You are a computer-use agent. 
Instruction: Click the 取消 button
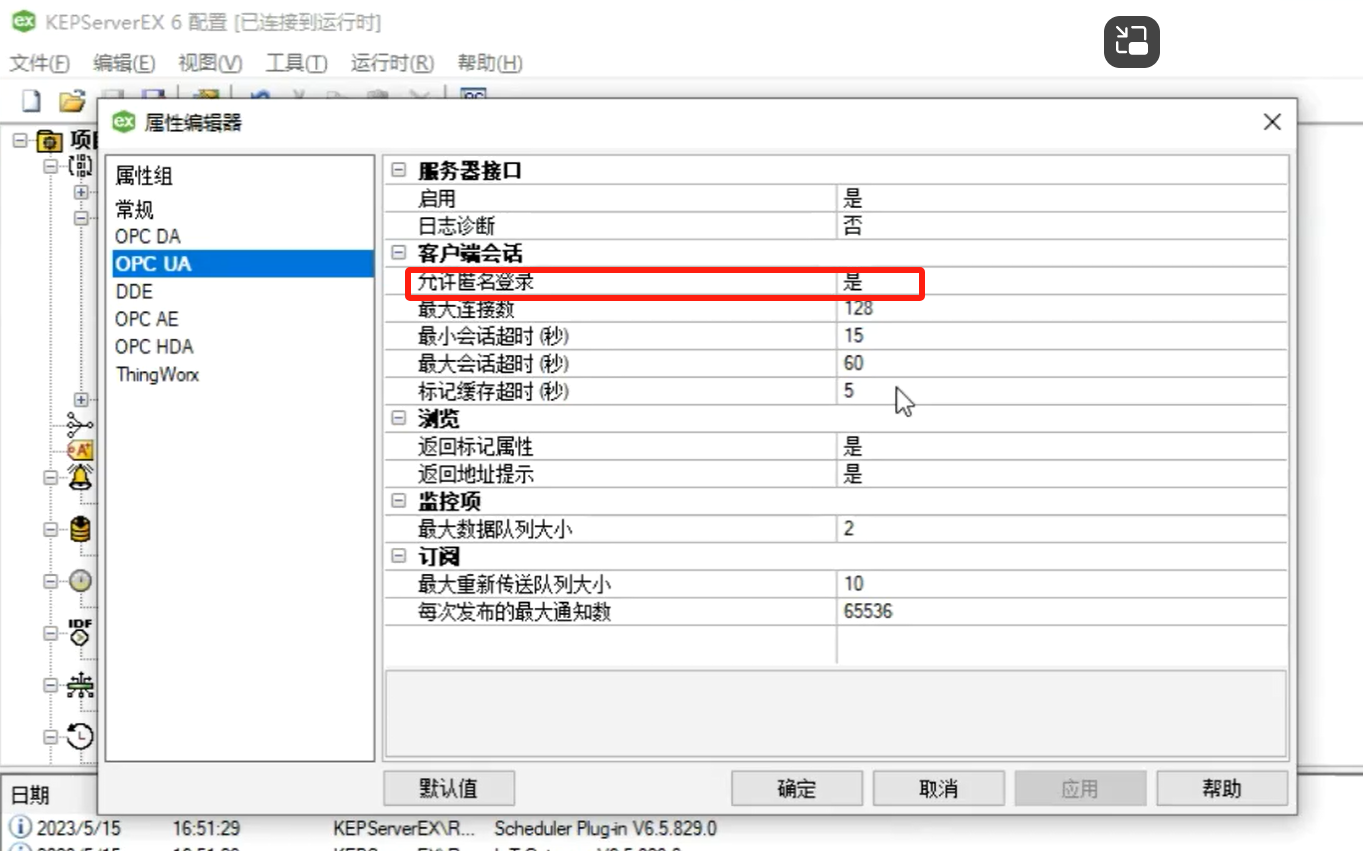pos(939,788)
